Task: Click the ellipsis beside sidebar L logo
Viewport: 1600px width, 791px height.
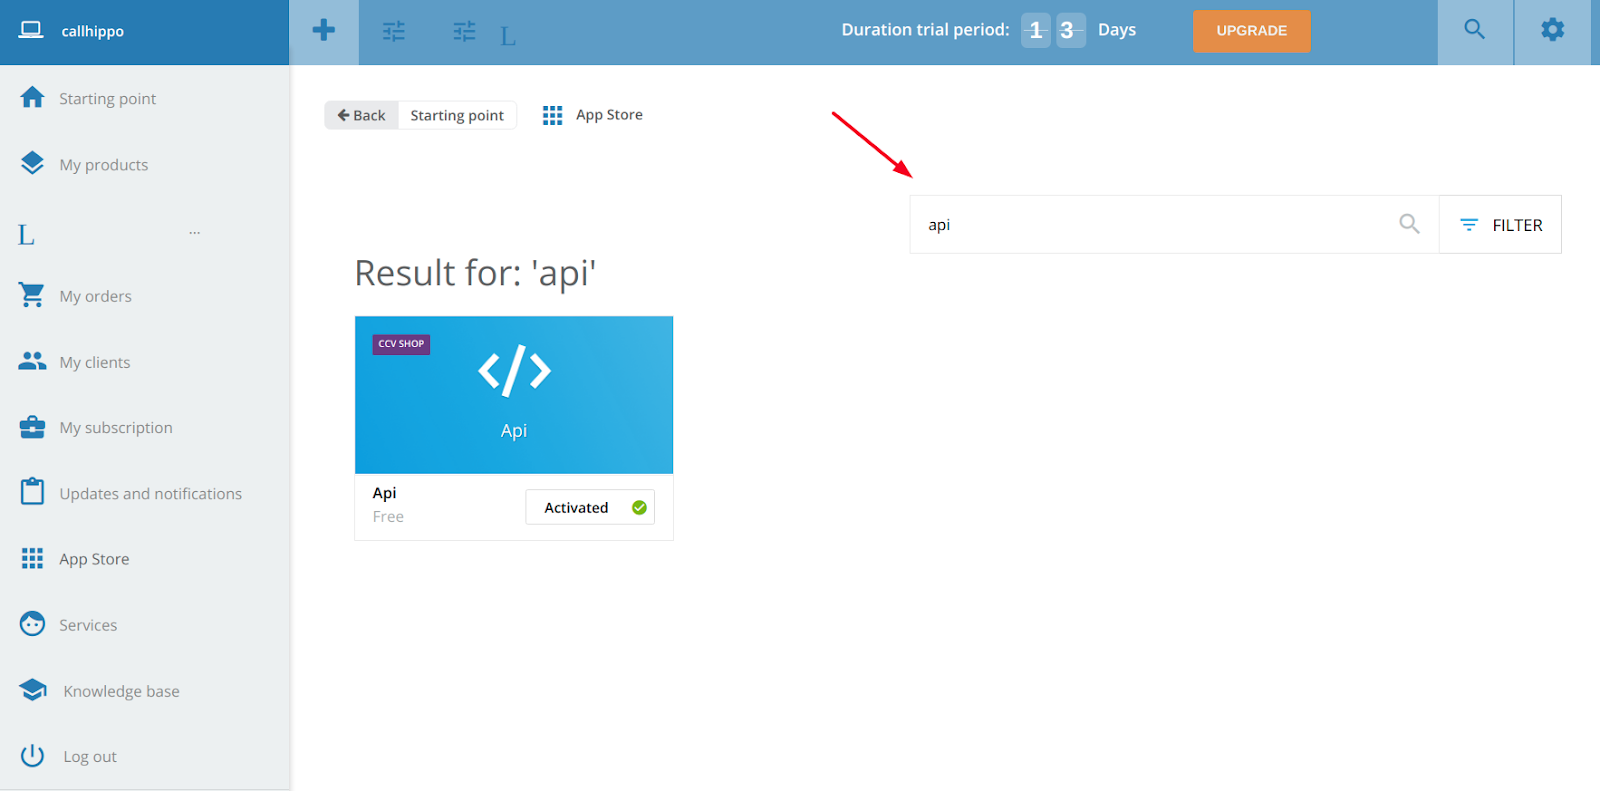Action: (x=194, y=233)
